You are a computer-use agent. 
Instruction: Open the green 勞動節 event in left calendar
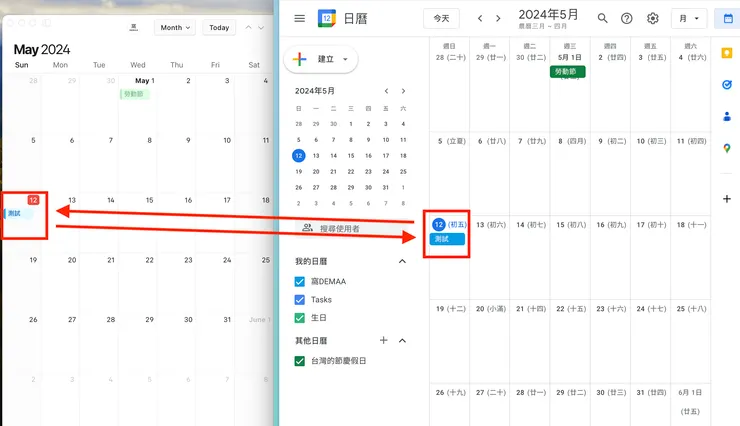pyautogui.click(x=135, y=94)
